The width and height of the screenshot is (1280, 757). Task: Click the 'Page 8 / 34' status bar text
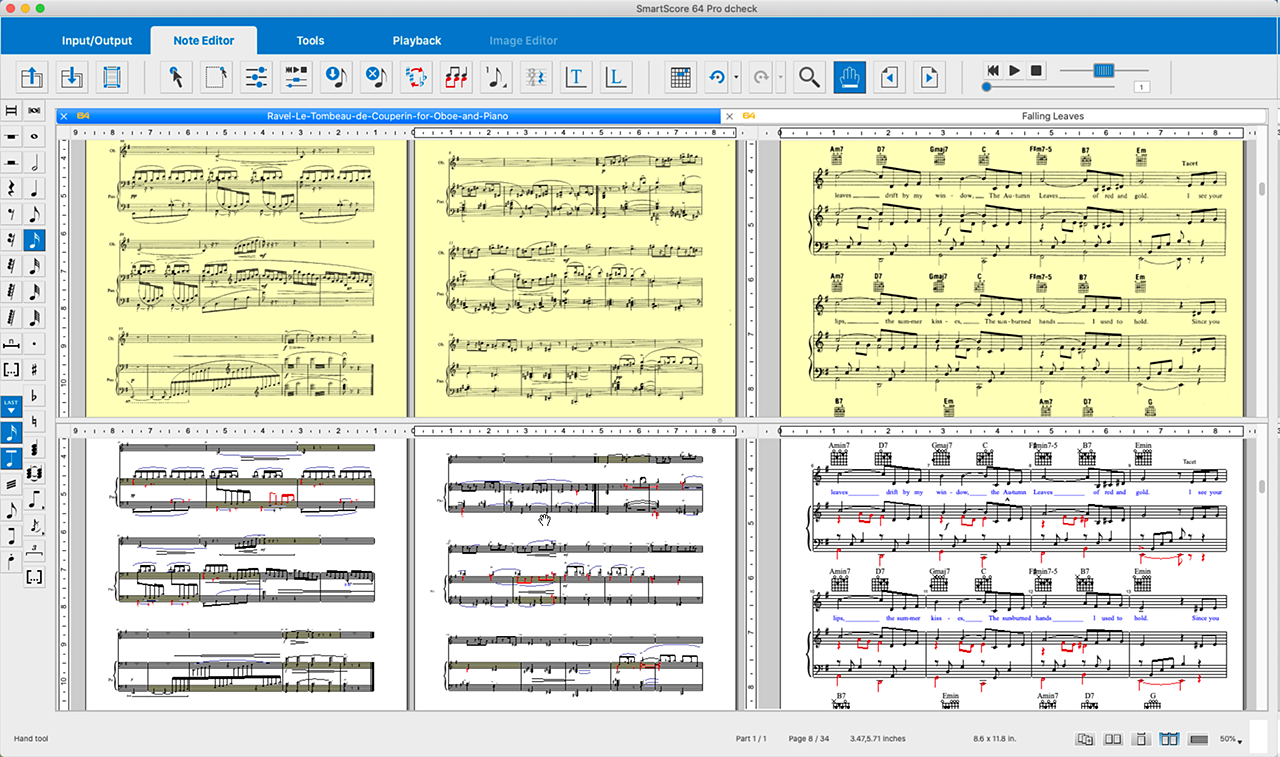809,739
